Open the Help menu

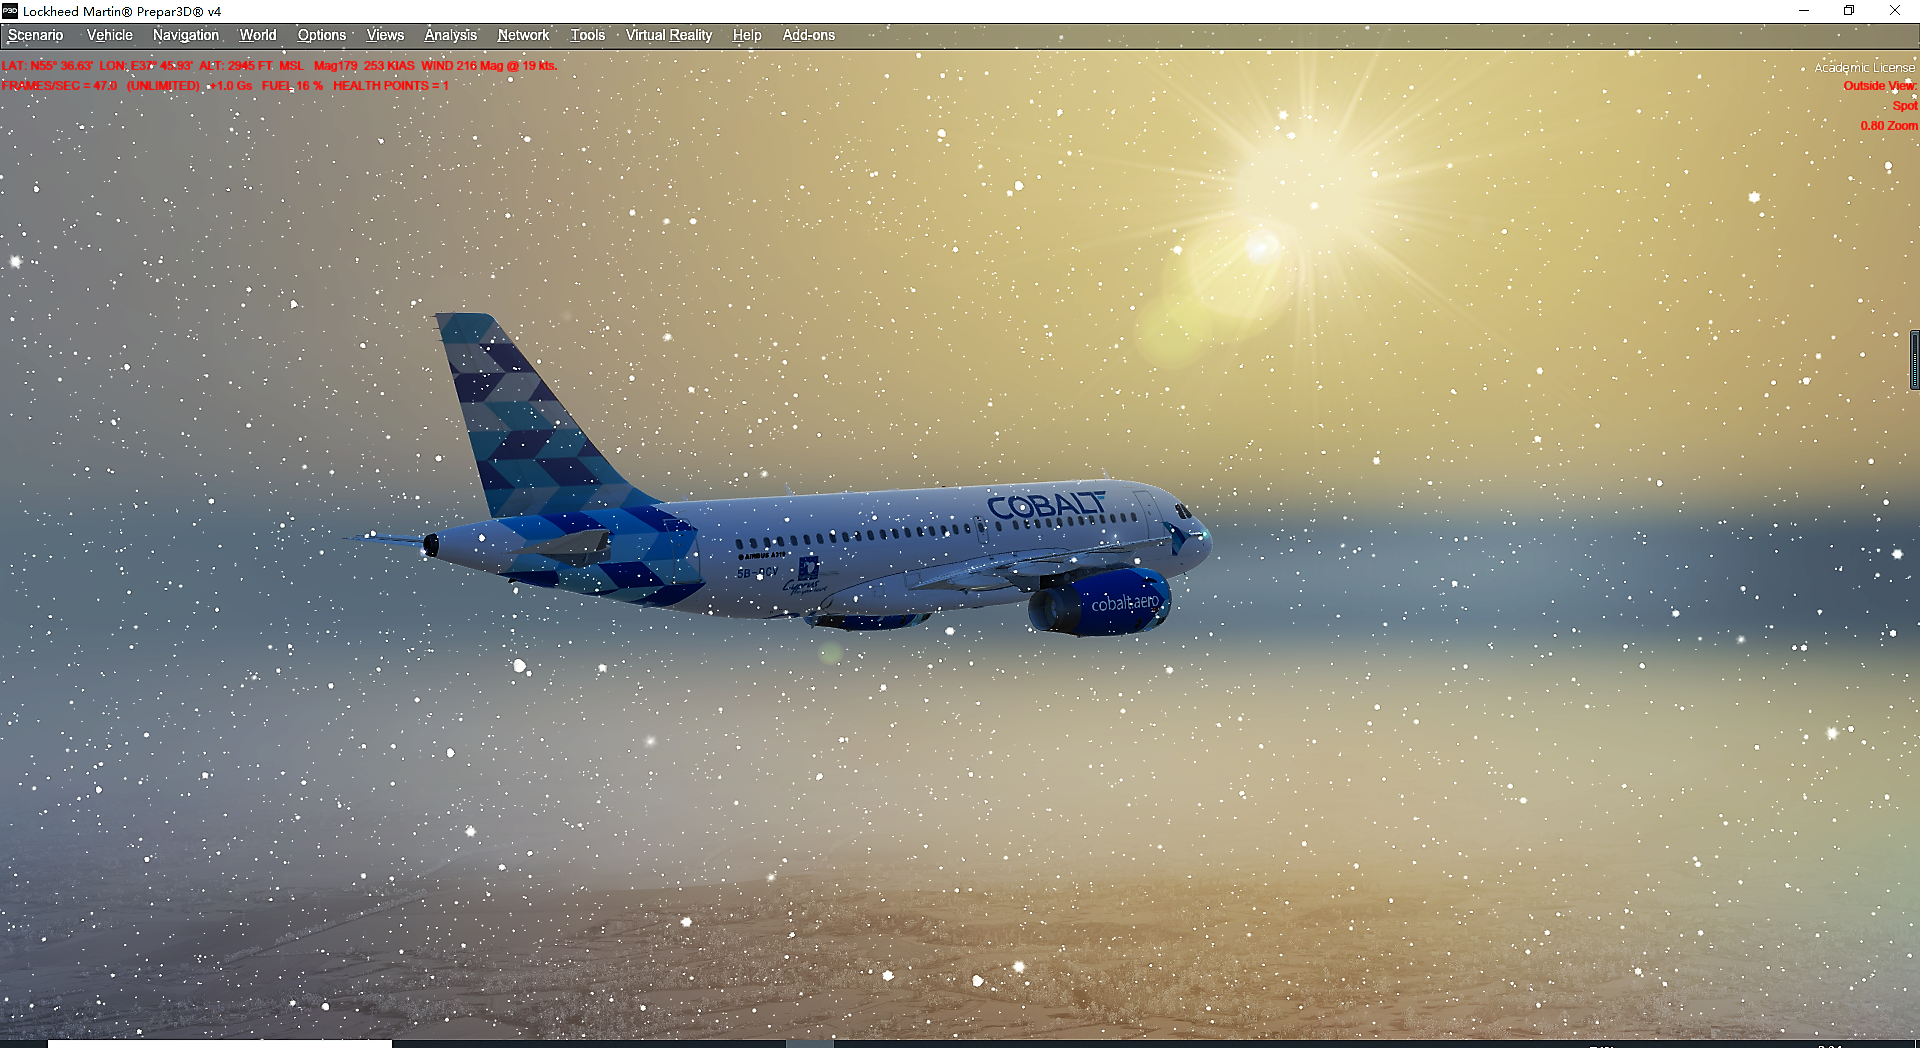(x=747, y=35)
